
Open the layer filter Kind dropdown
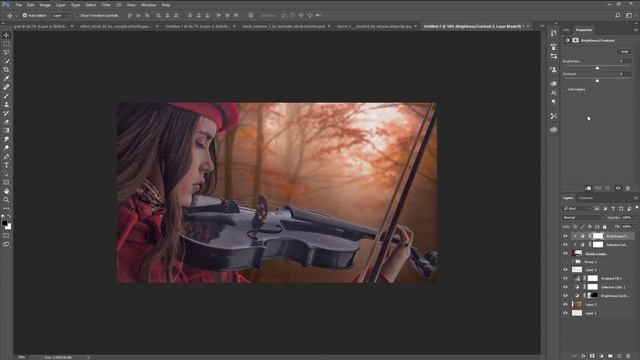[x=577, y=209]
